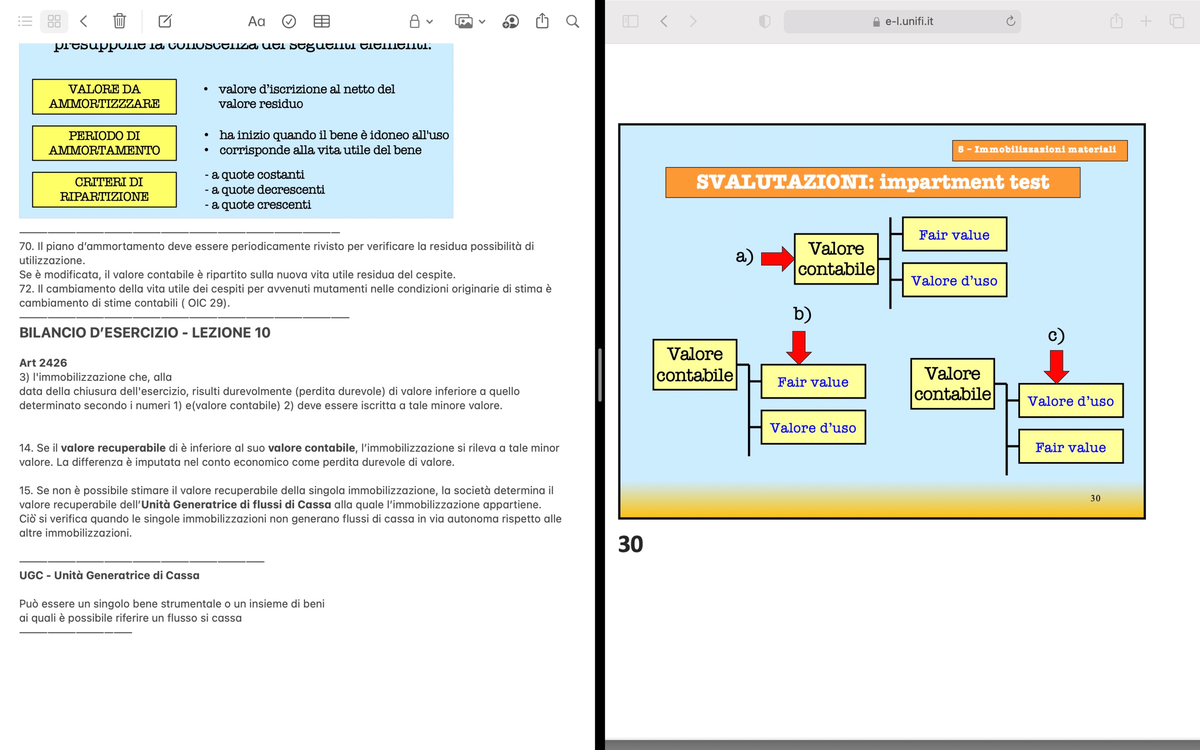1200x750 pixels.
Task: Show the Safari sidebar
Action: coord(630,21)
